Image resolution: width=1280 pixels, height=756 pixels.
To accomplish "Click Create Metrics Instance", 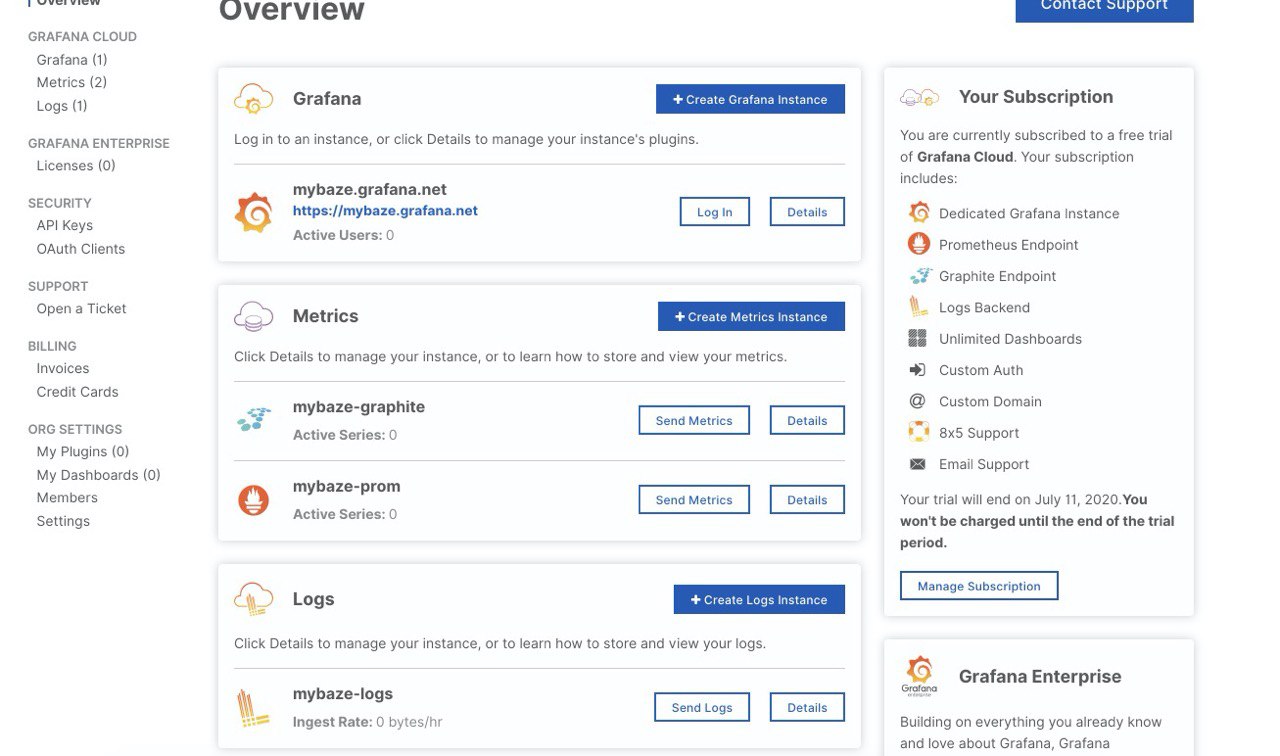I will coord(751,316).
